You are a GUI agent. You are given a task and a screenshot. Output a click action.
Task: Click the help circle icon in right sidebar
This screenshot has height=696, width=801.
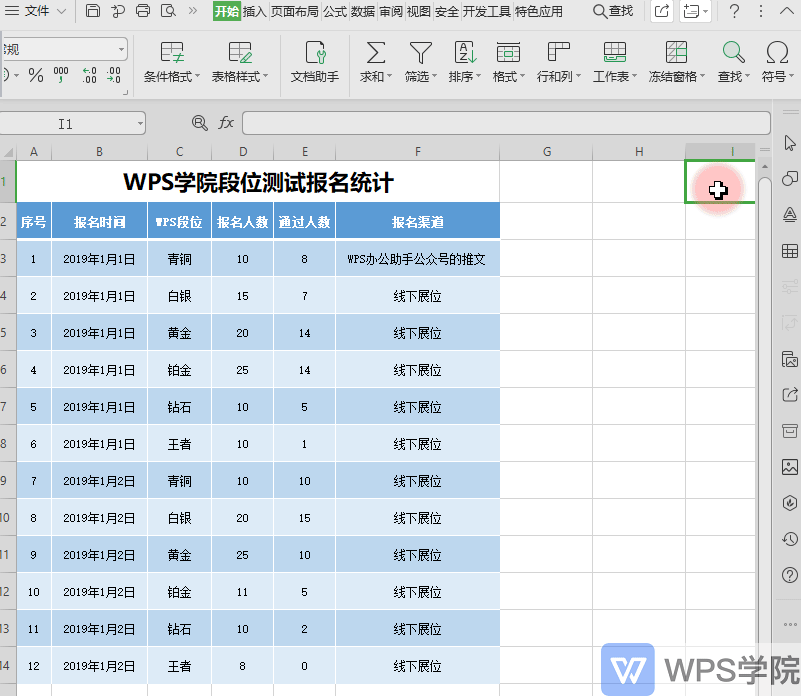pyautogui.click(x=790, y=575)
